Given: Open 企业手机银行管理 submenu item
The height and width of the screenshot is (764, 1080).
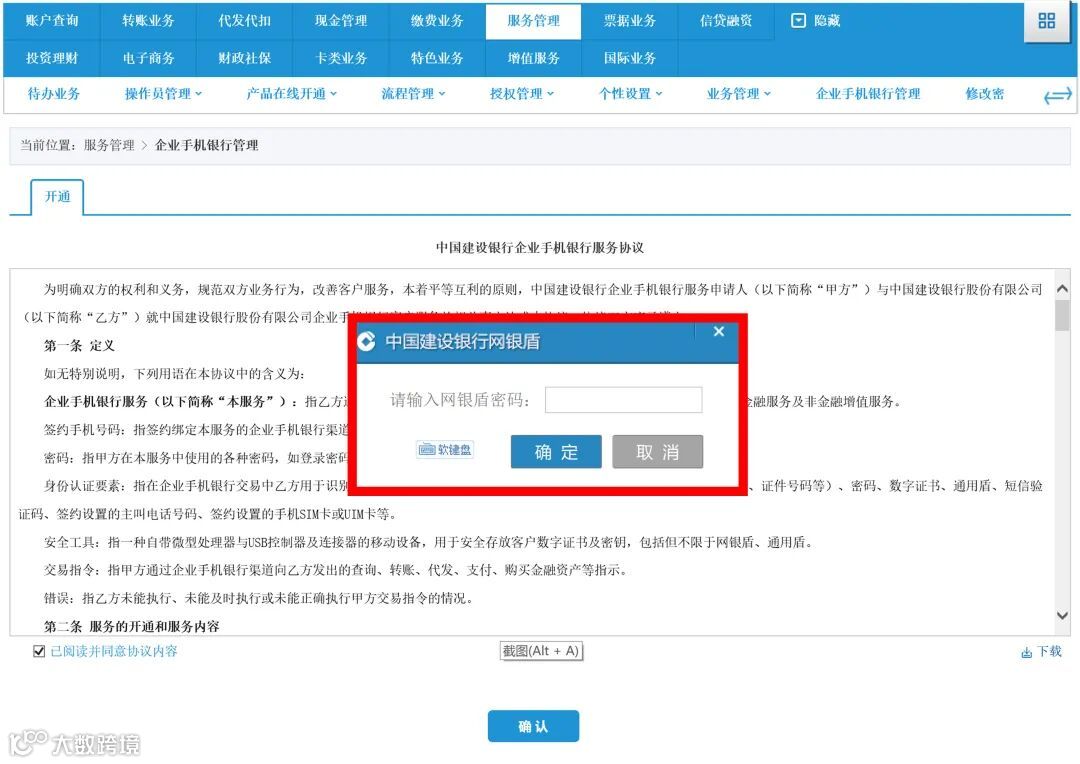Looking at the screenshot, I should [868, 94].
